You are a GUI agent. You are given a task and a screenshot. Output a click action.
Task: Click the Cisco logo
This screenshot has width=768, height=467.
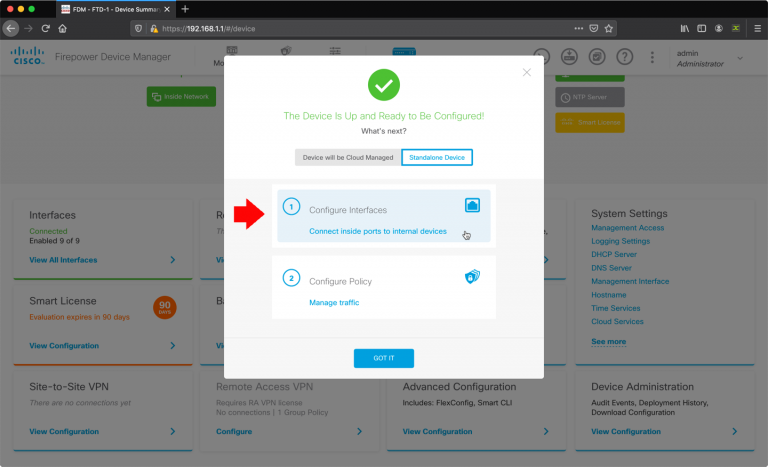27,56
